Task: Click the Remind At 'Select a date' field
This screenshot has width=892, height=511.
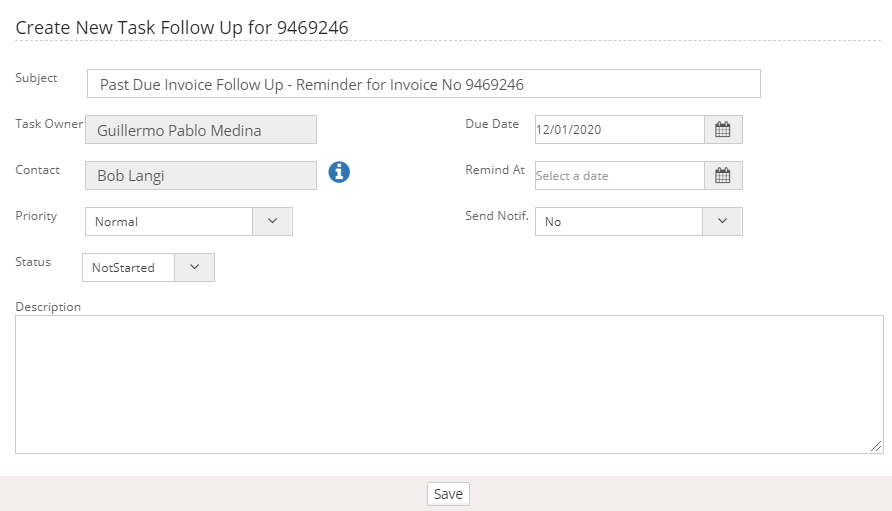Action: tap(619, 175)
